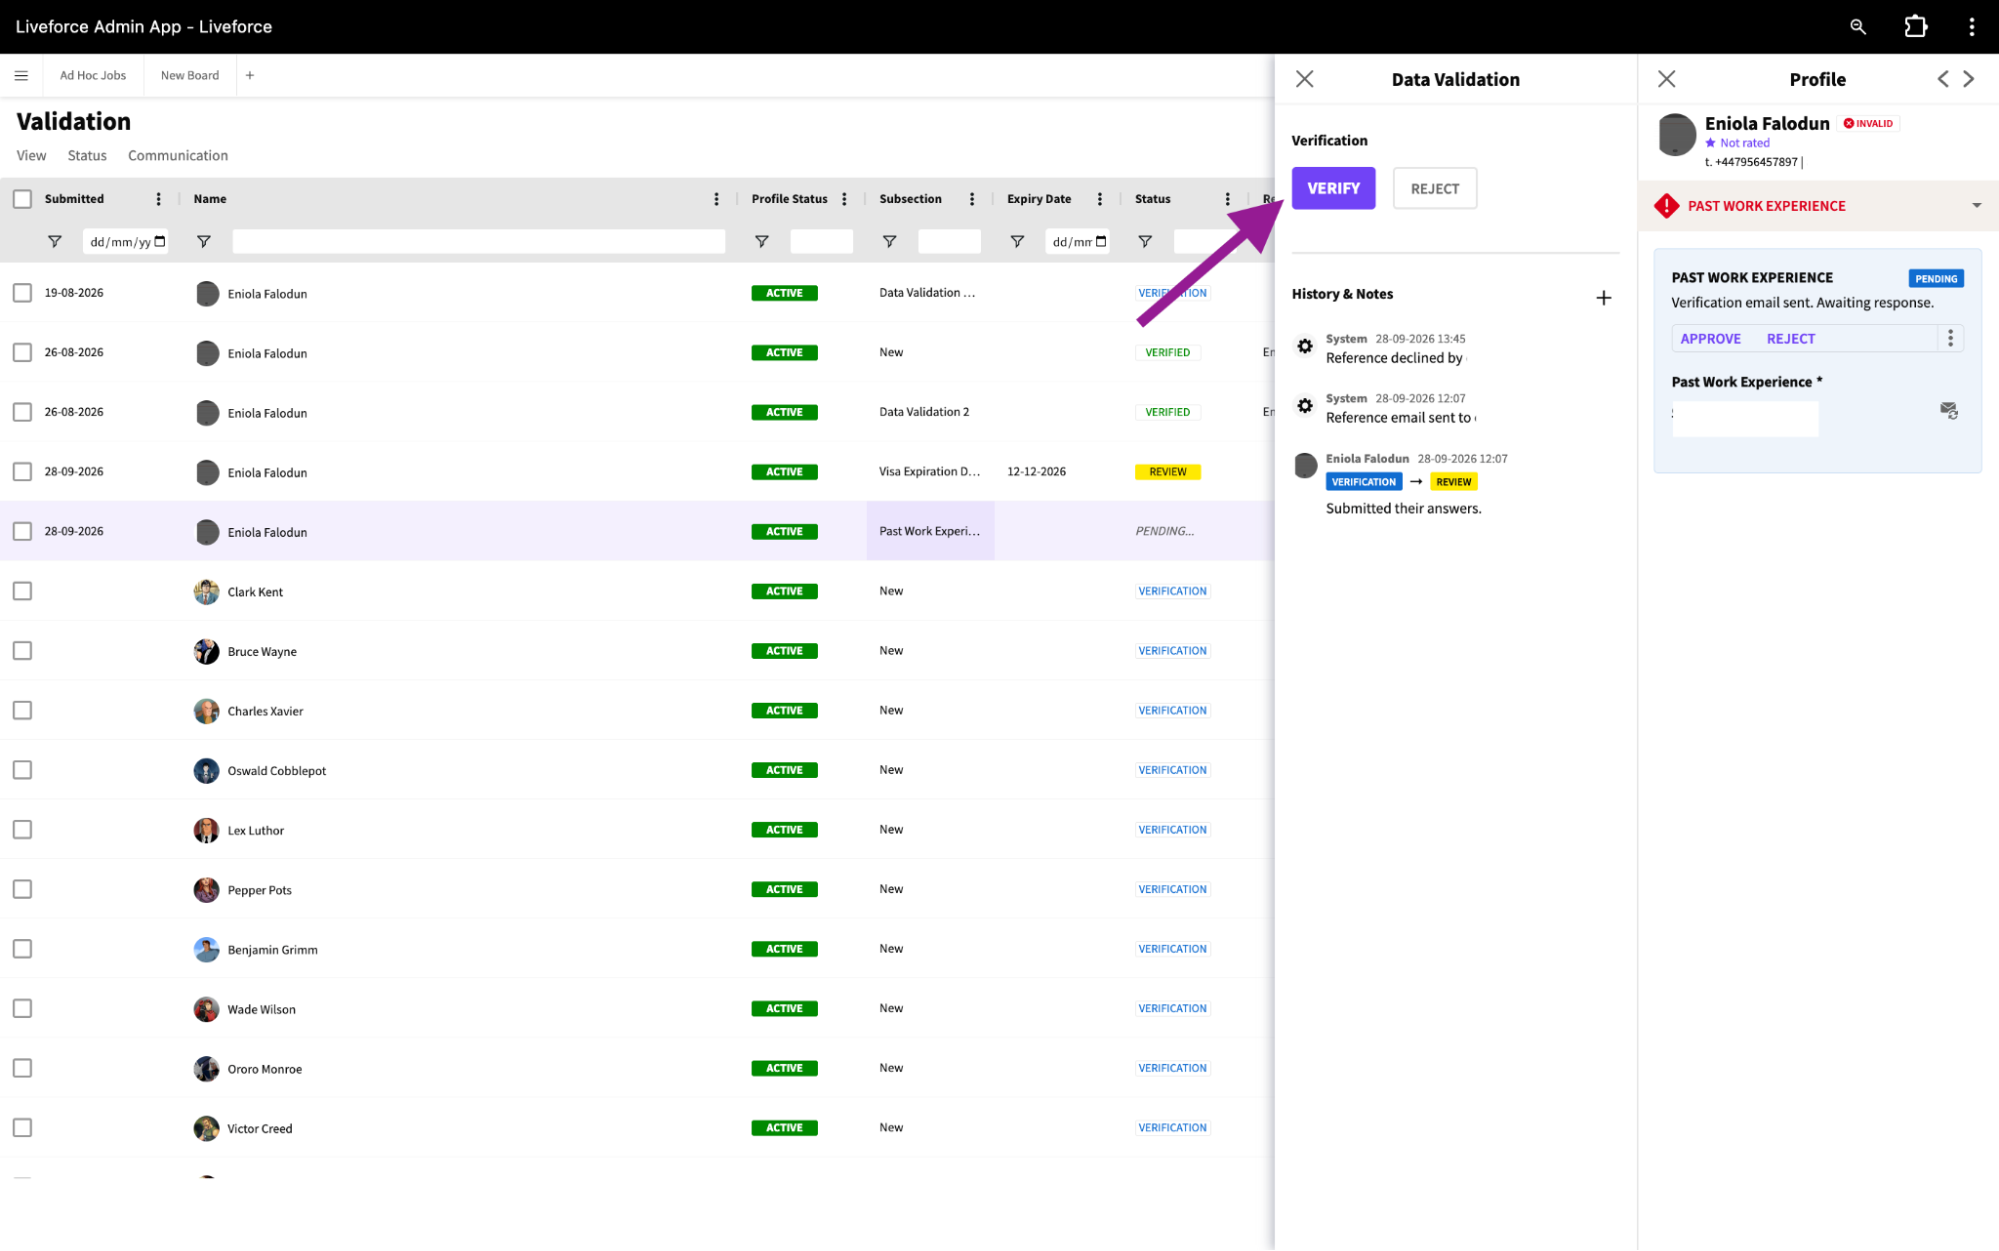This screenshot has width=1999, height=1251.
Task: Go to next profile arrow
Action: 1968,79
